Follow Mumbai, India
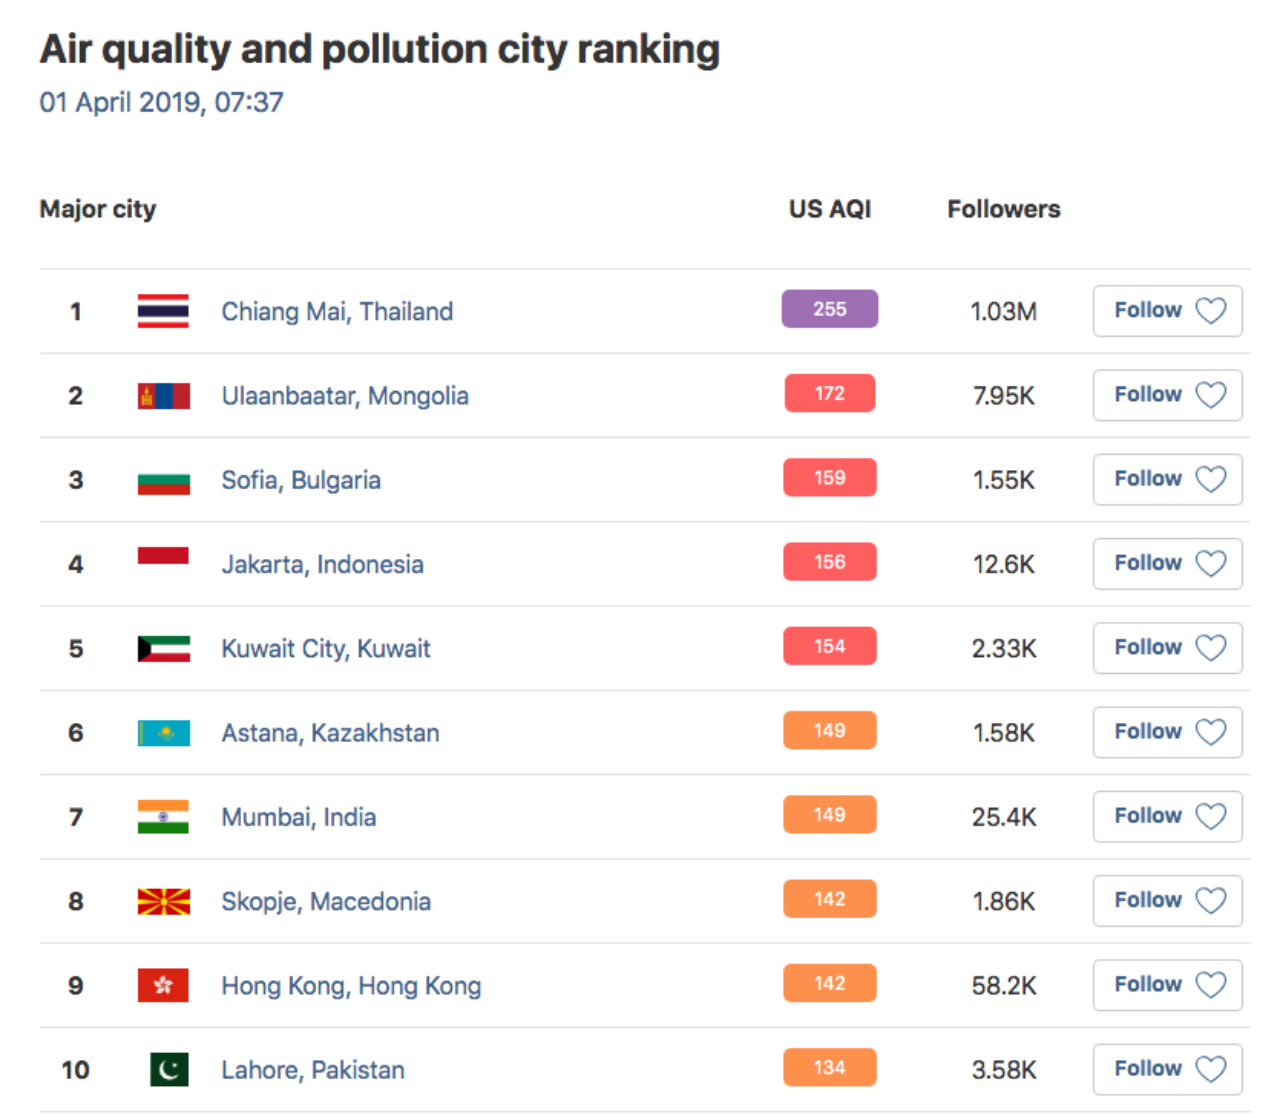This screenshot has height=1114, width=1280. [1167, 817]
